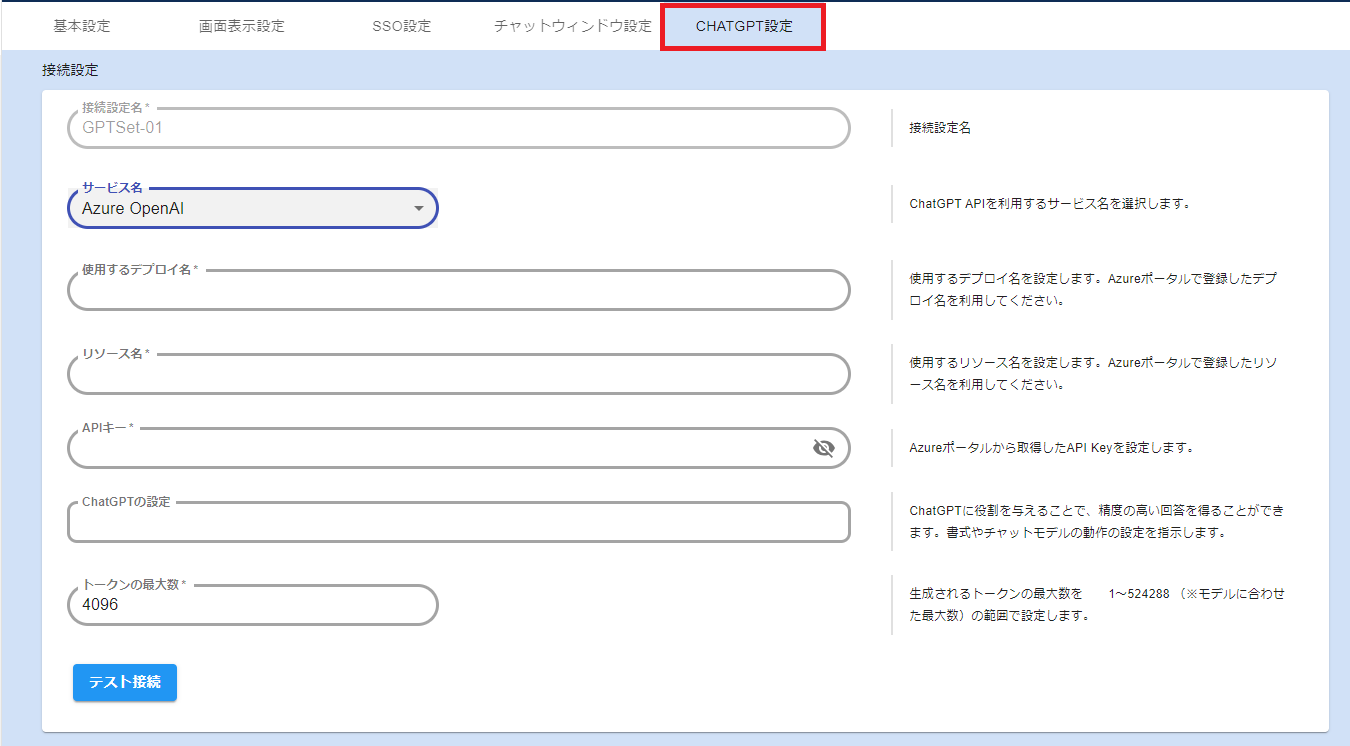Click the API Key description on right
1350x746 pixels.
point(1051,447)
